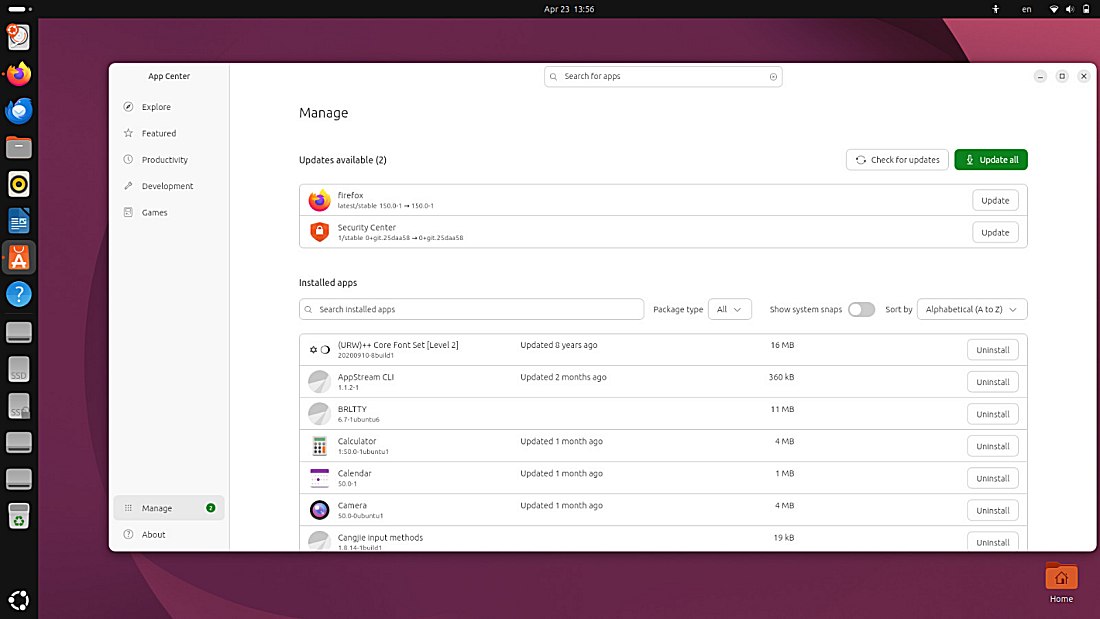Select the Explore compass icon in sidebar
Viewport: 1100px width, 619px height.
pyautogui.click(x=128, y=107)
